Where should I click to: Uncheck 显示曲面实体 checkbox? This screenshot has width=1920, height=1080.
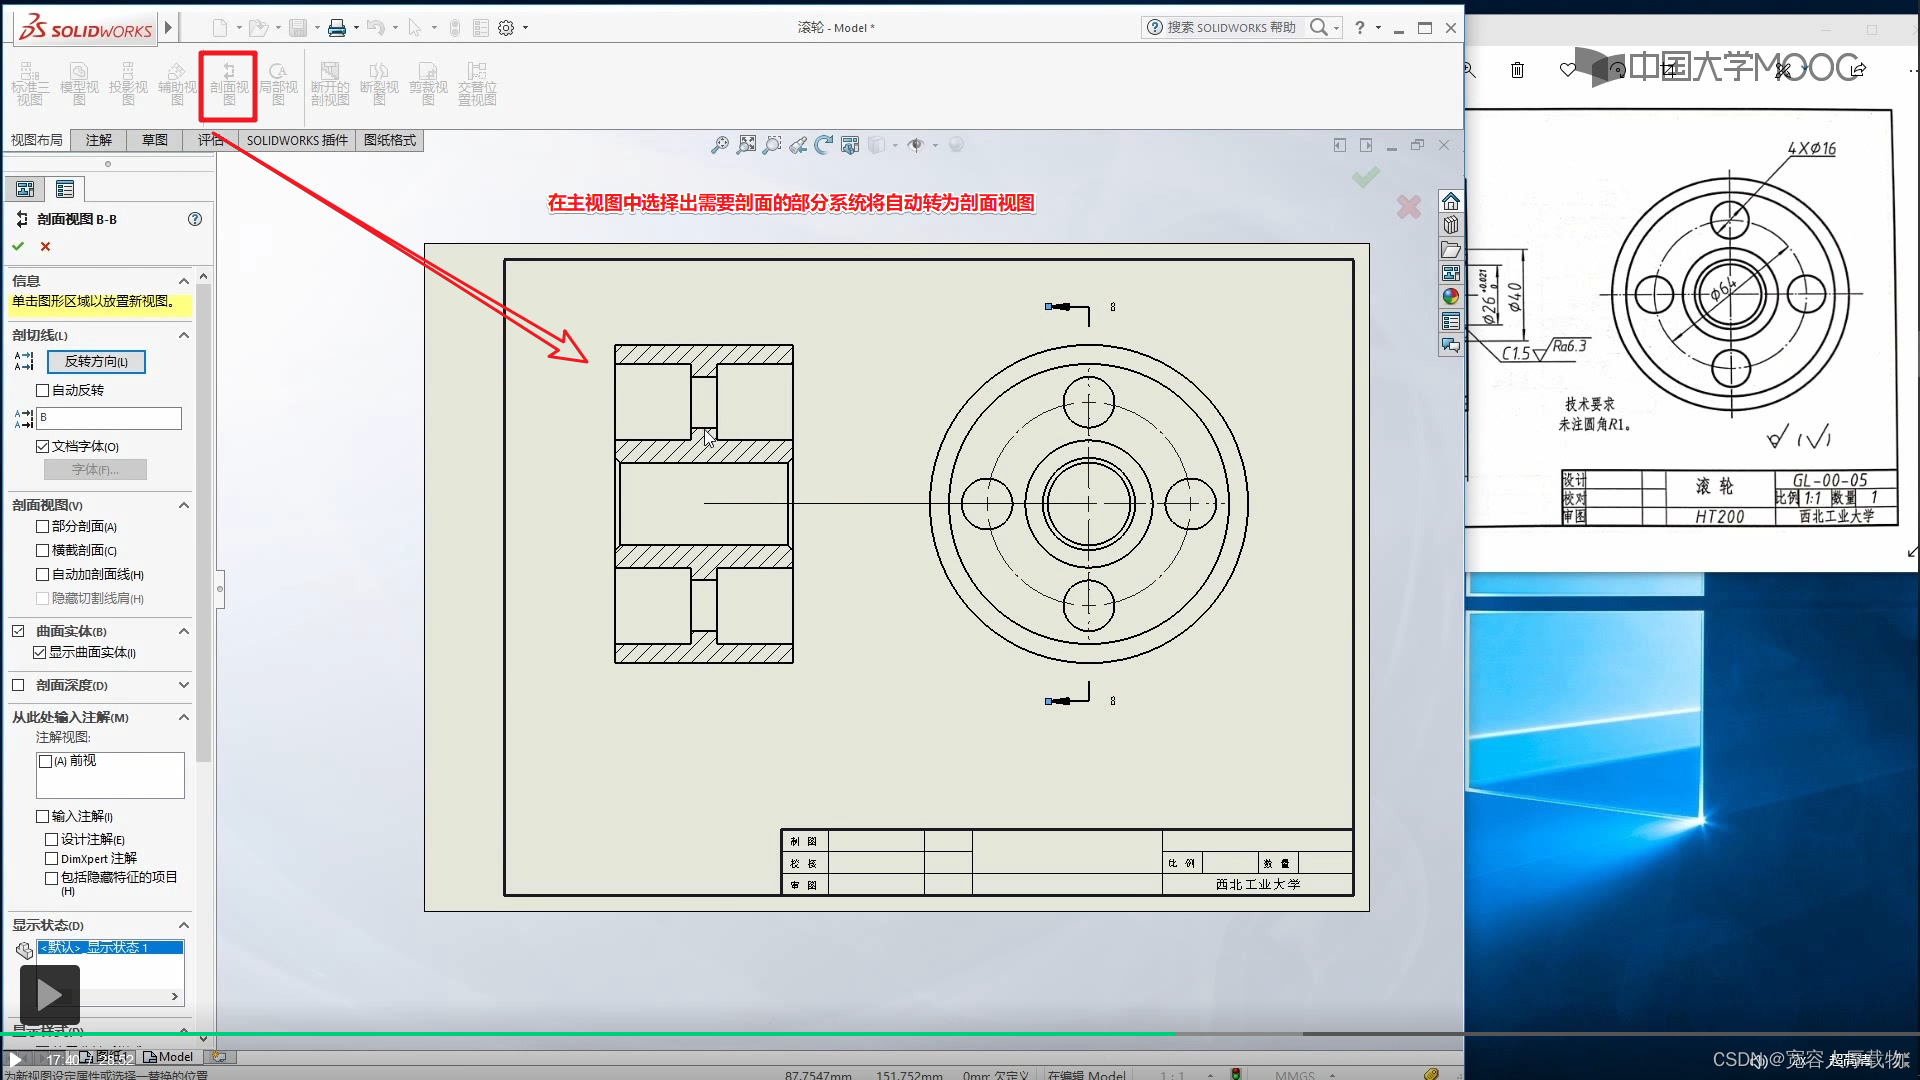click(x=40, y=652)
